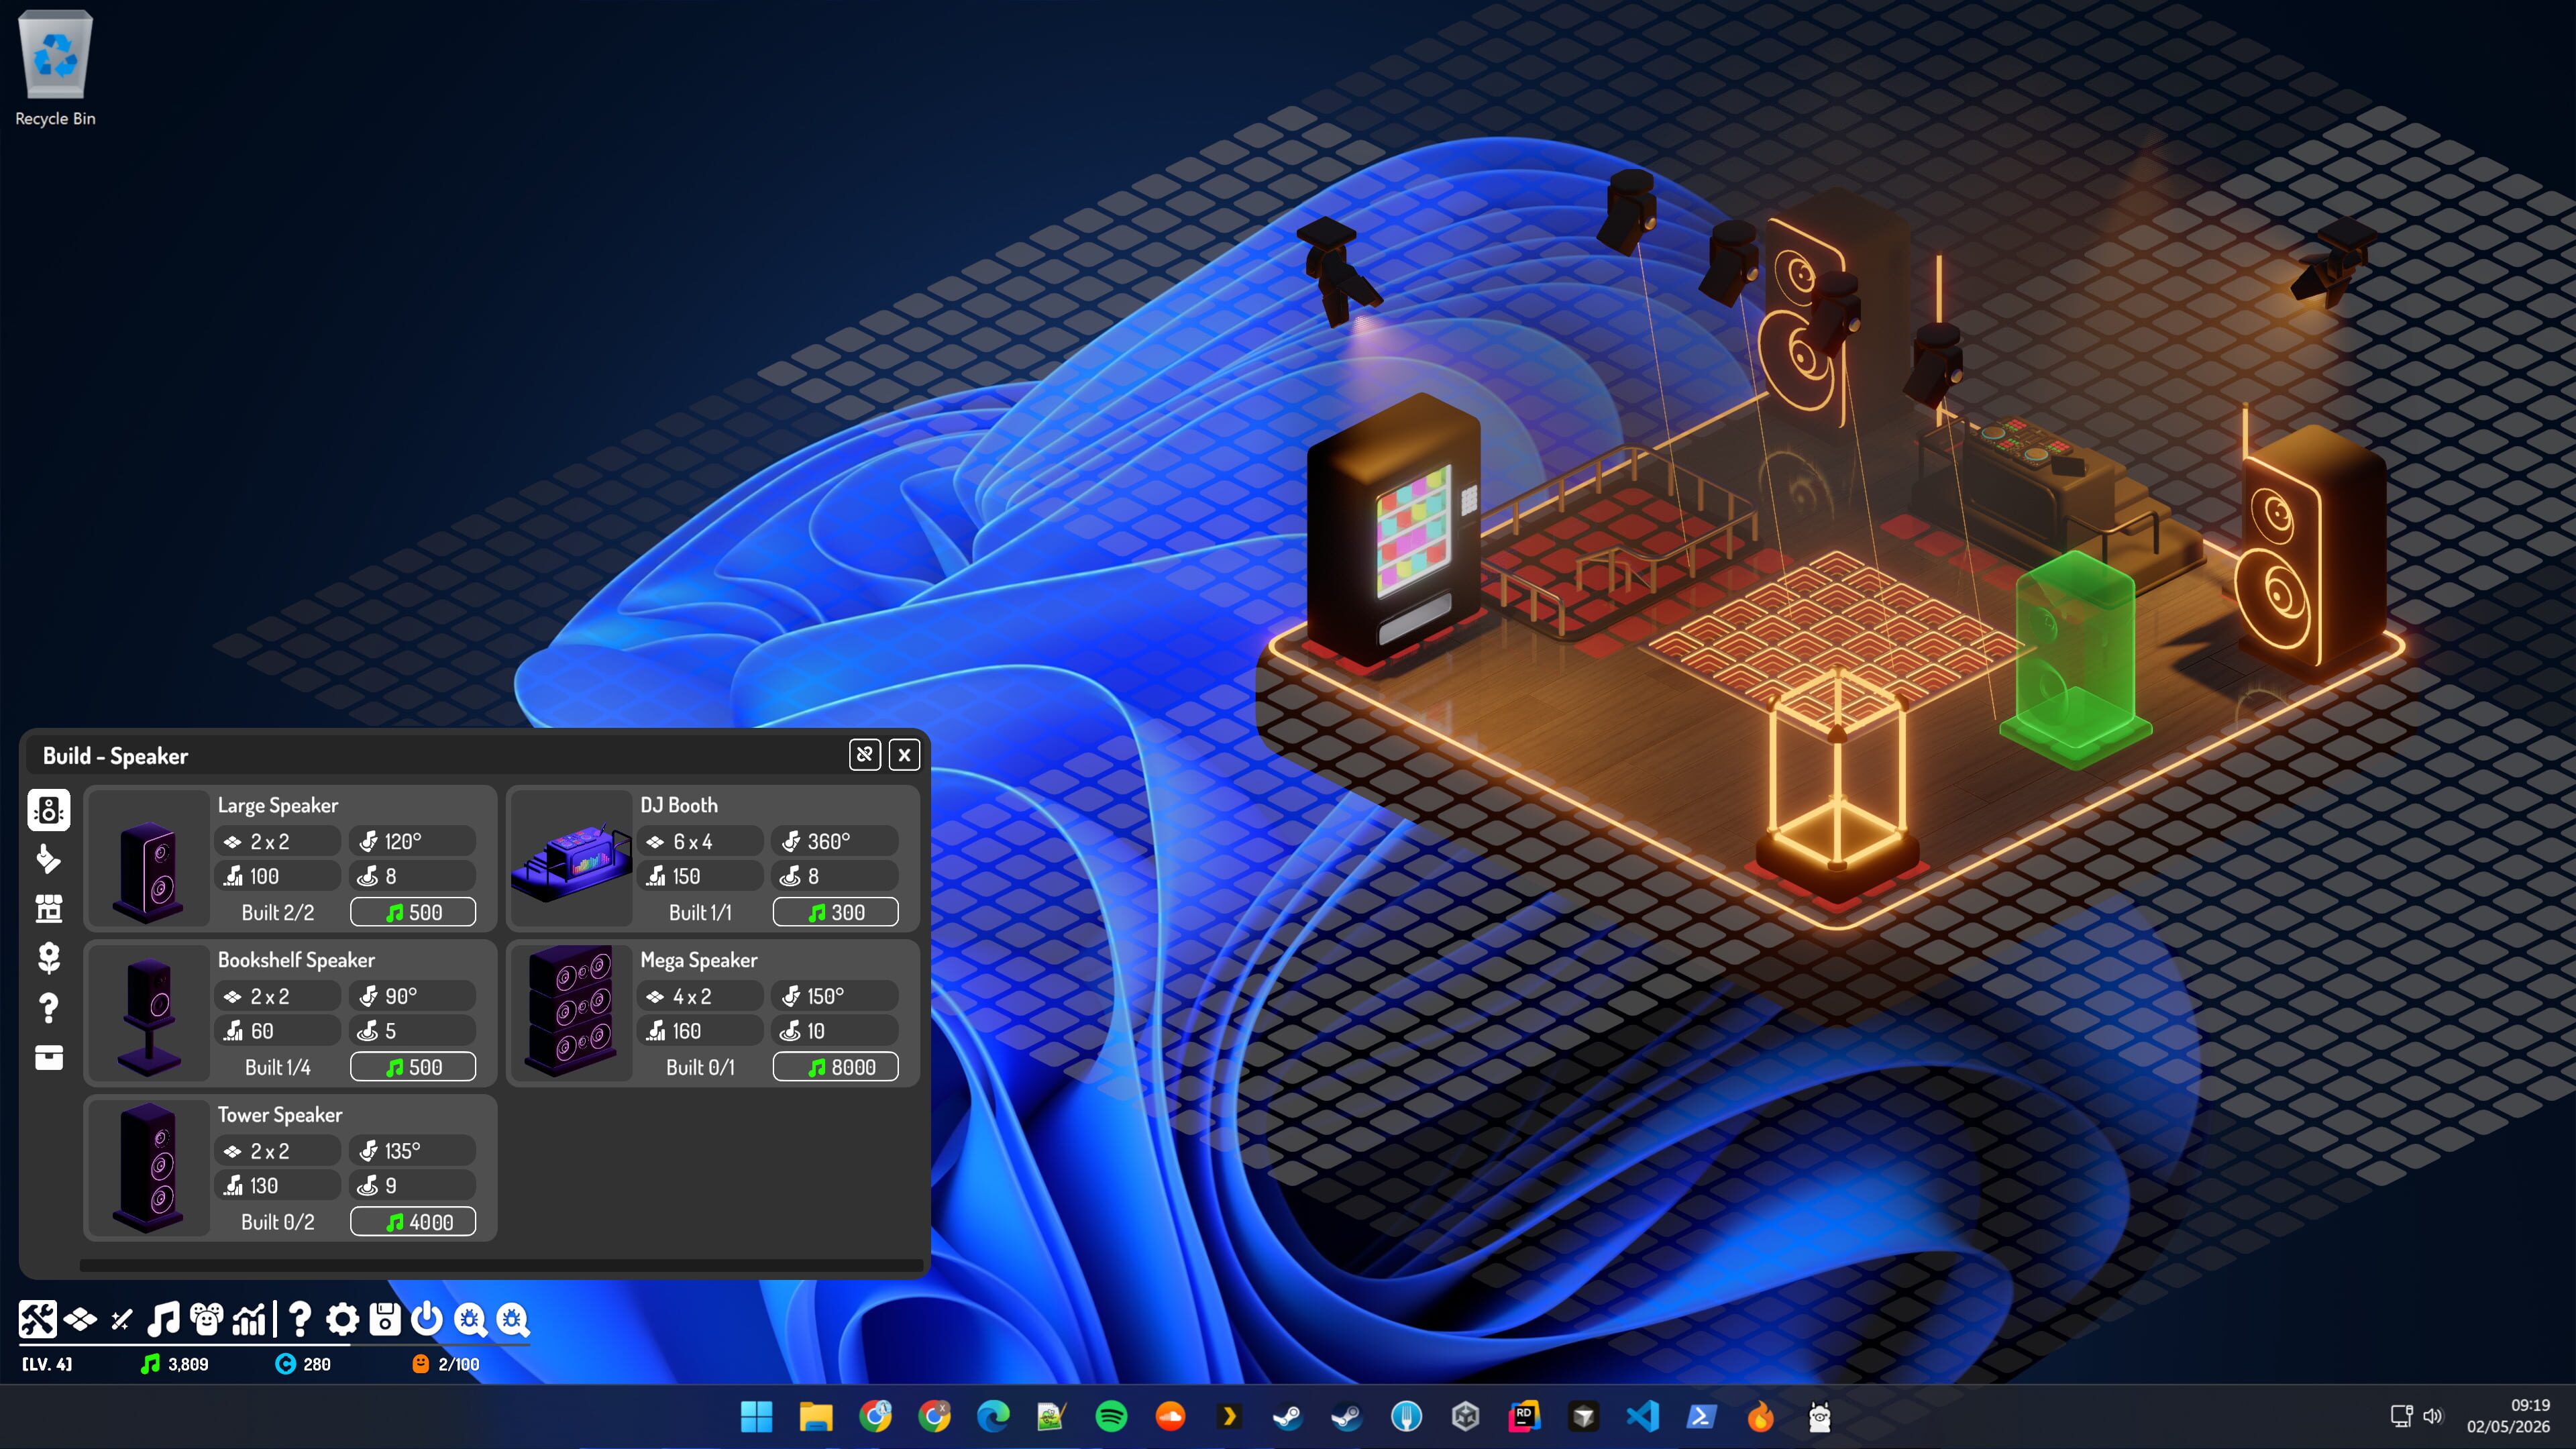The image size is (2576, 1449).
Task: Open question mark category in build sidebar
Action: pos(48,1008)
